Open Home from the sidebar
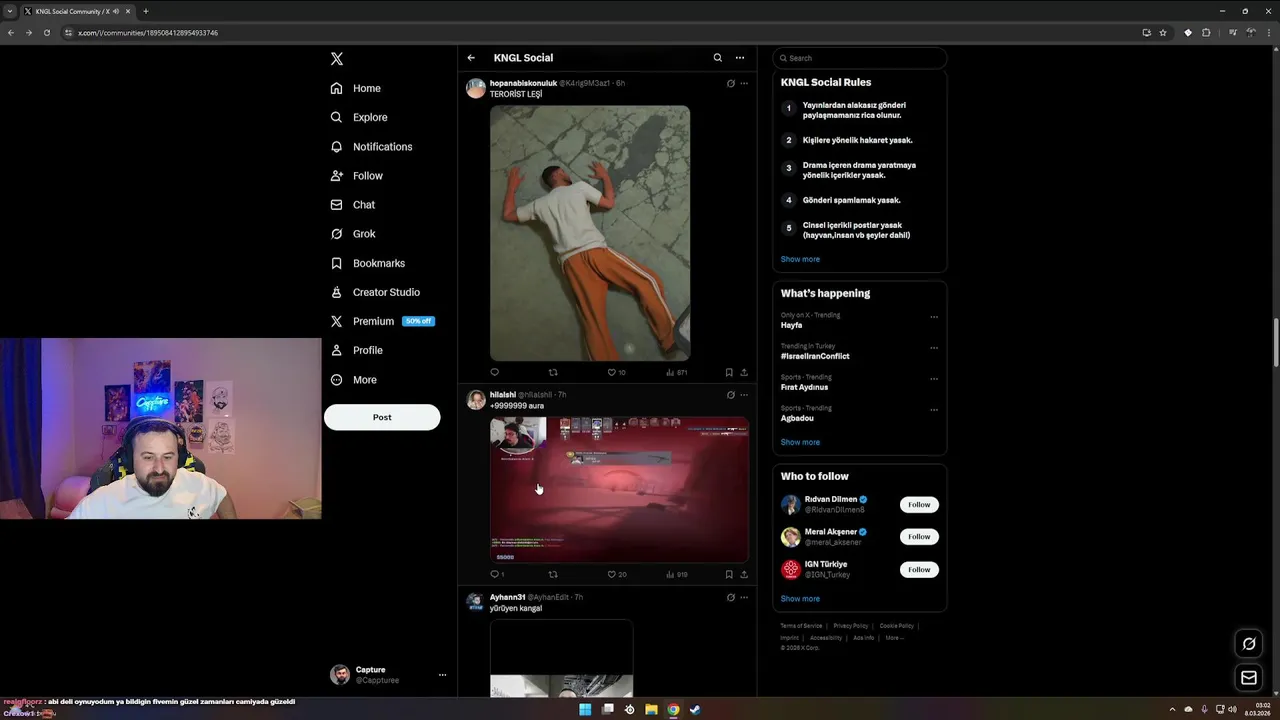The image size is (1280, 720). [x=356, y=88]
